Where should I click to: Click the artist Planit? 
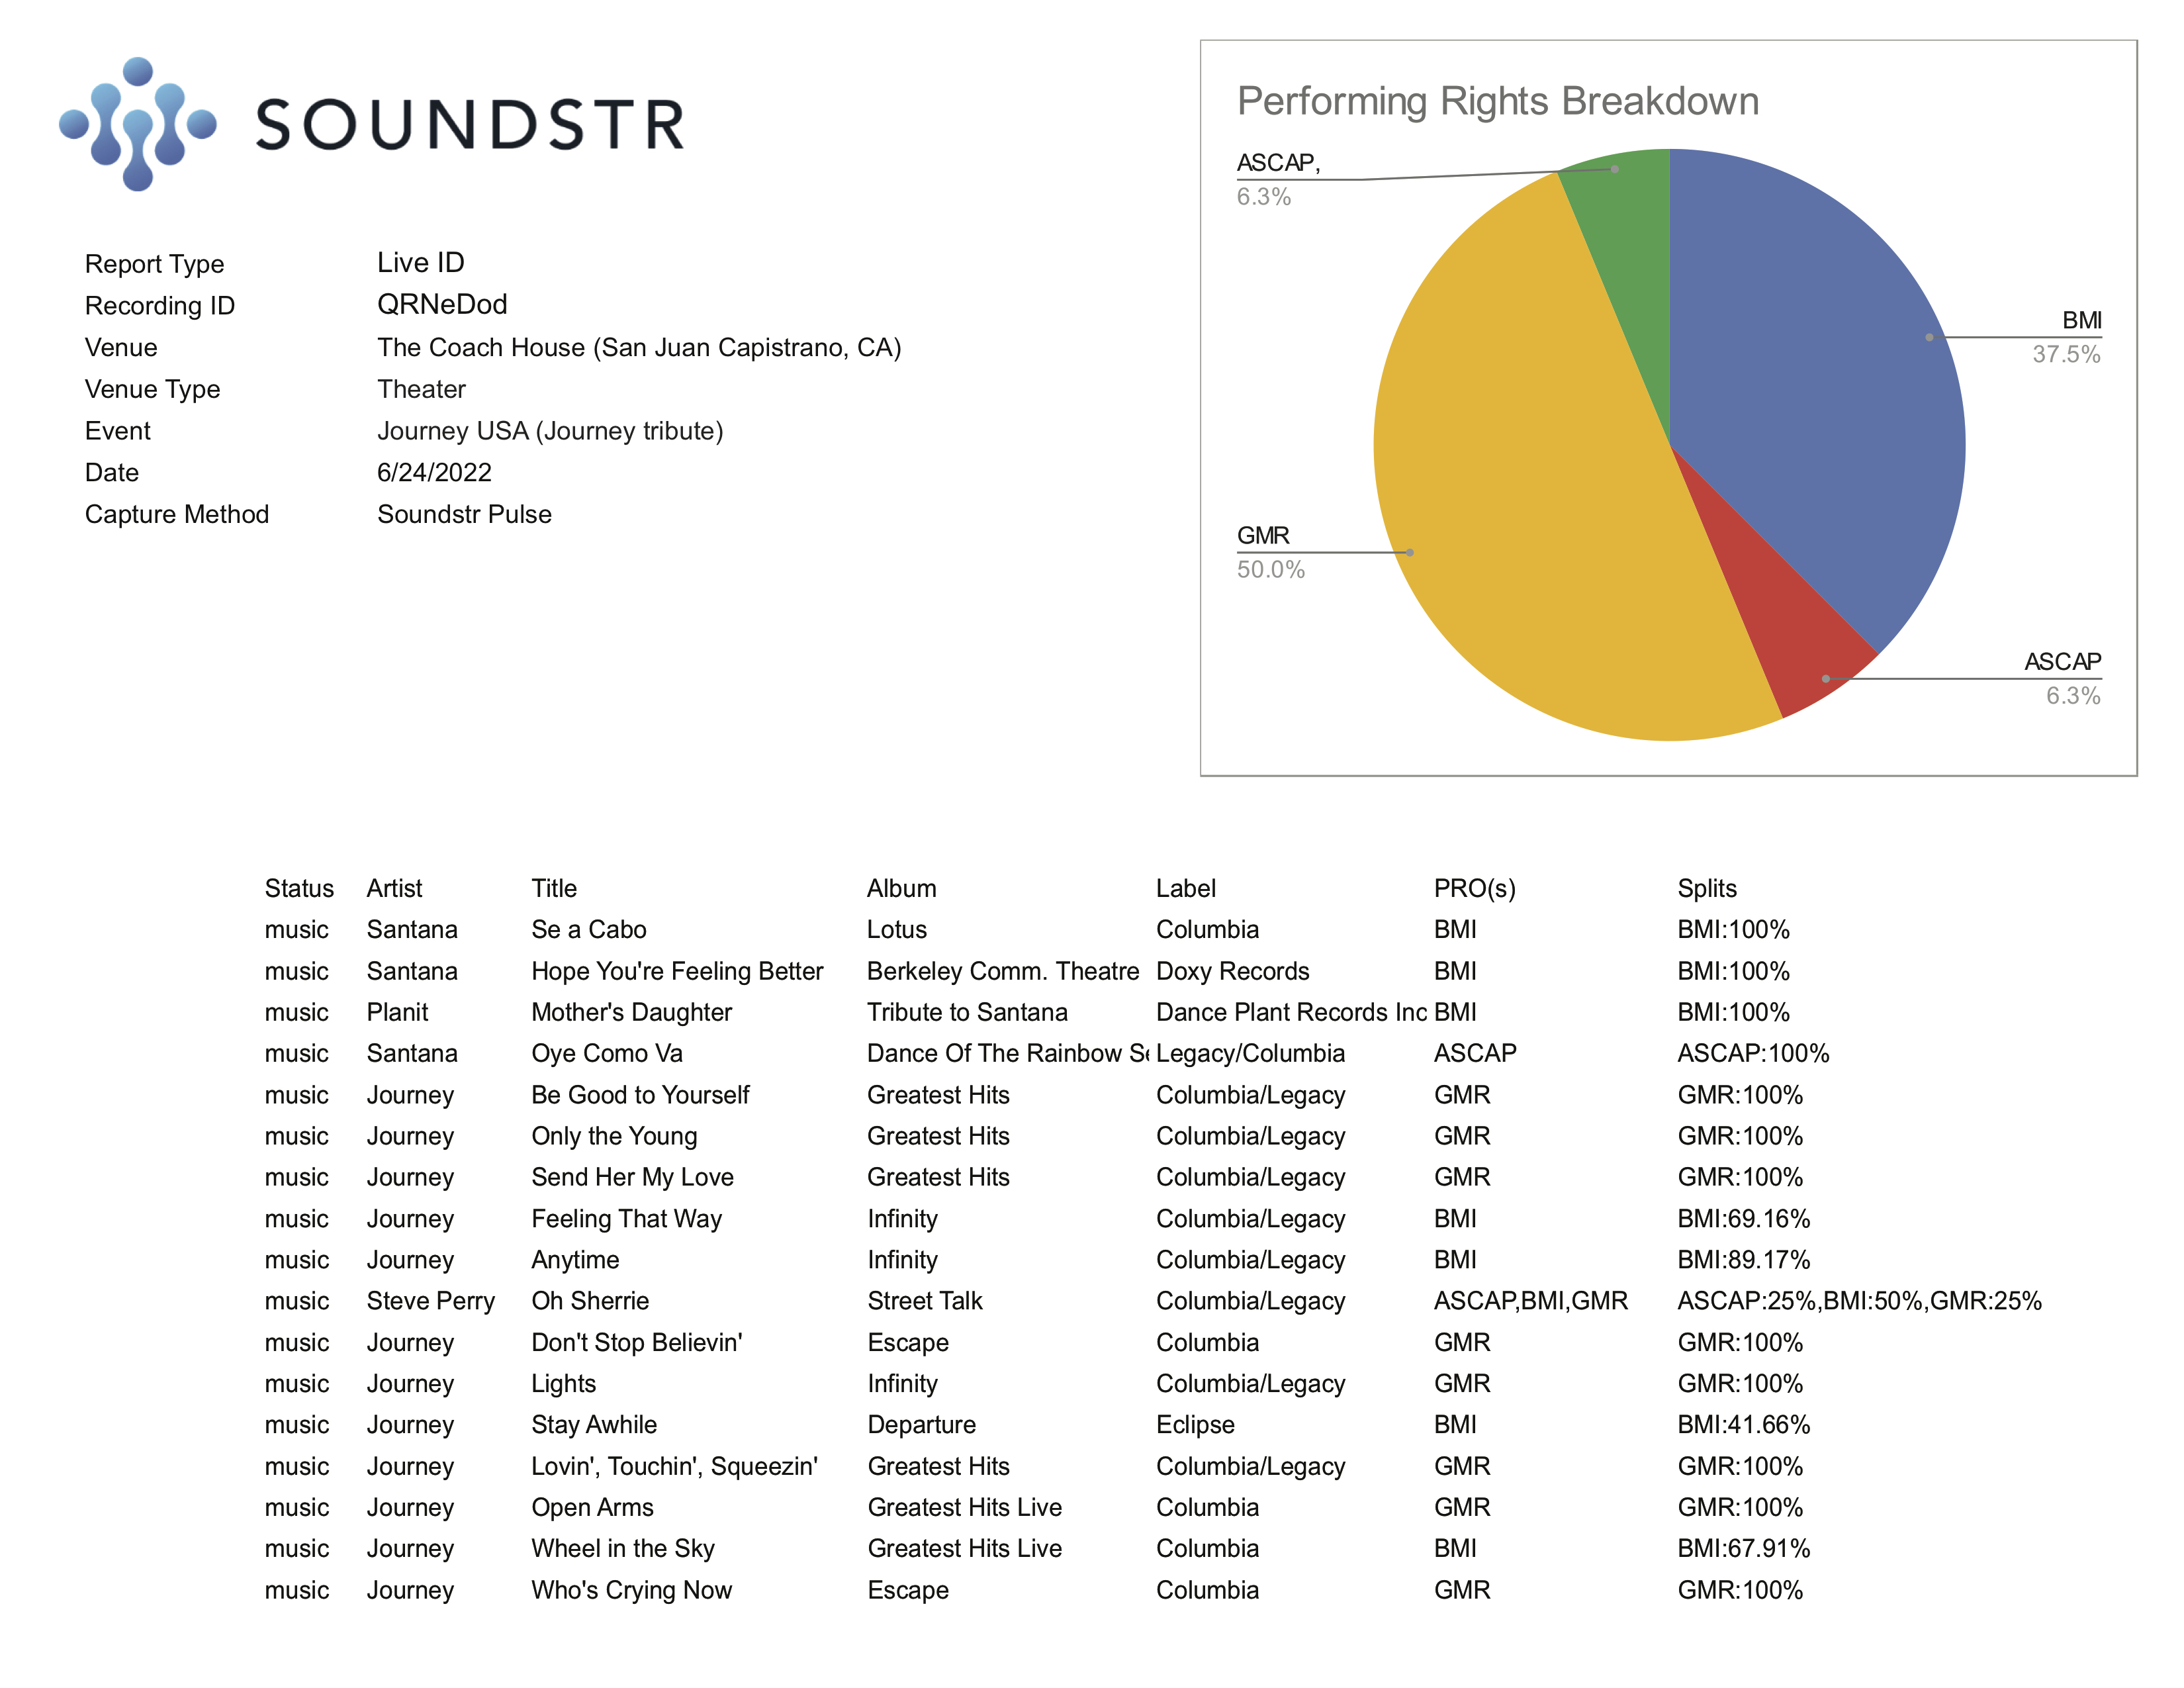pos(397,1012)
